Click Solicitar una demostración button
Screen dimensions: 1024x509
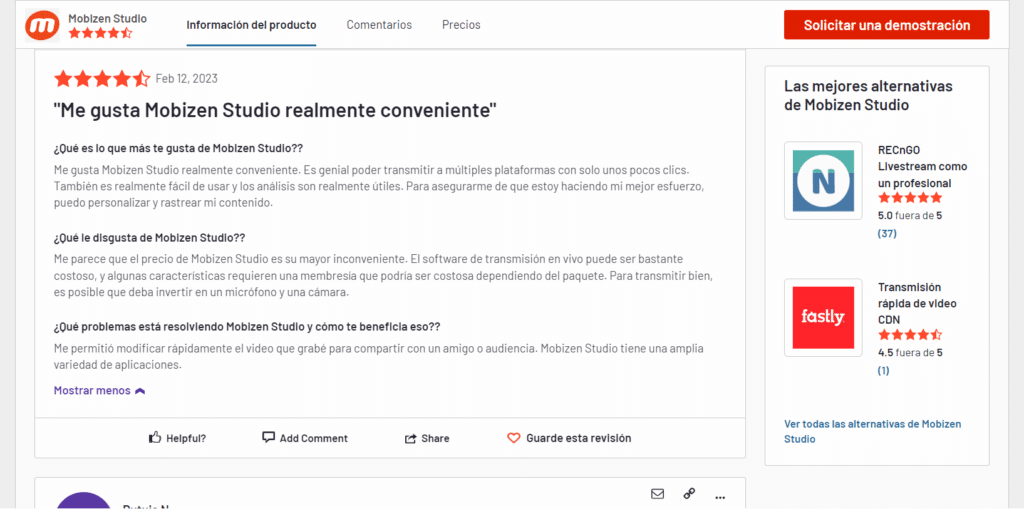click(886, 25)
